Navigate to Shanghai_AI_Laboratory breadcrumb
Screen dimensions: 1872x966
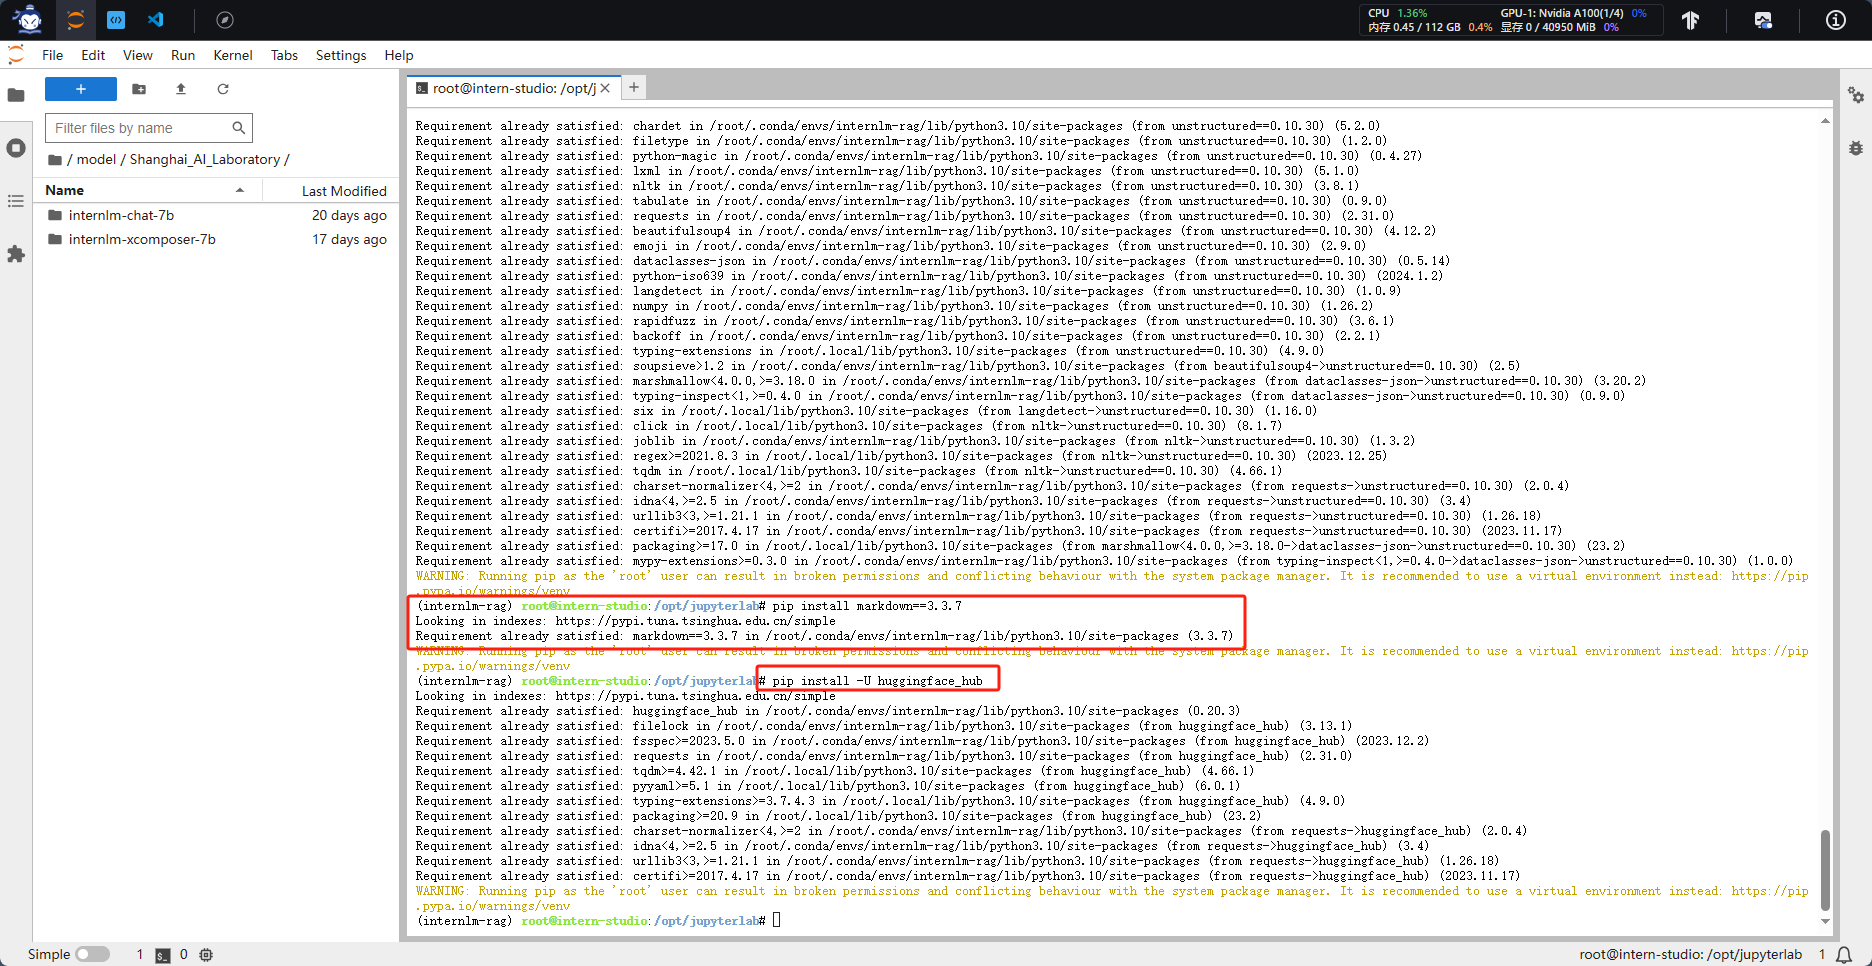pyautogui.click(x=205, y=159)
